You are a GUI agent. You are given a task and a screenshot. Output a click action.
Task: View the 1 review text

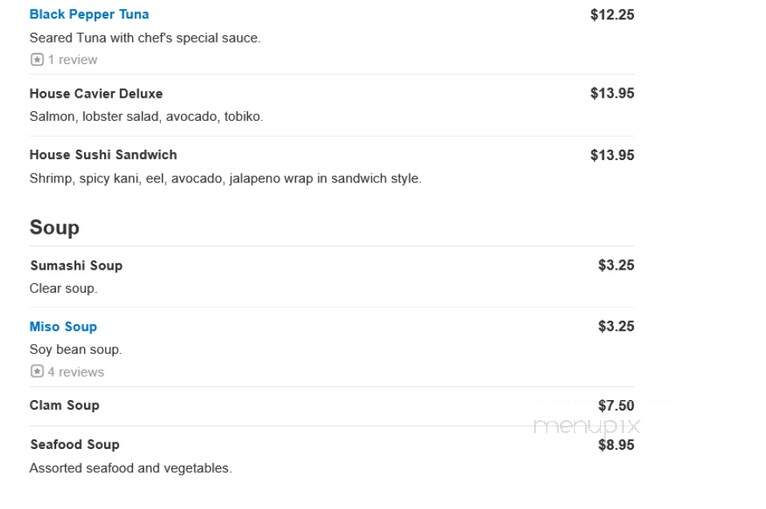coord(73,60)
